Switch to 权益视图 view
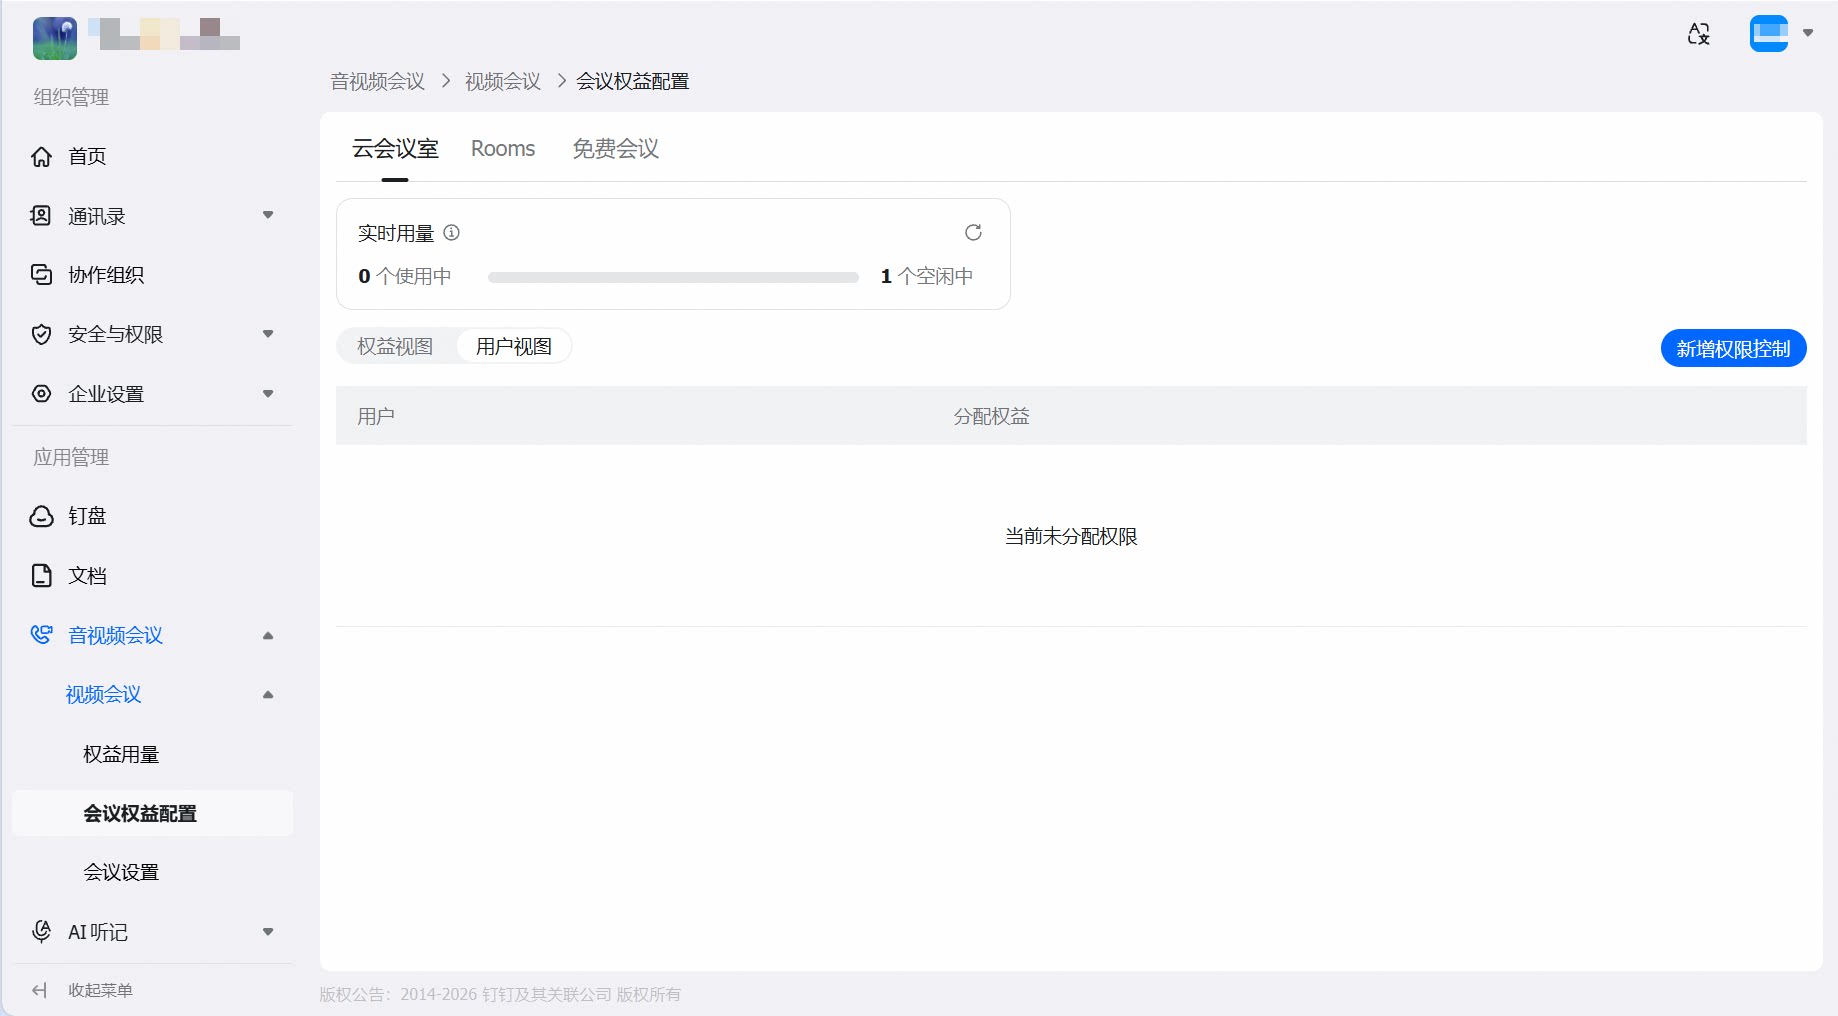 tap(396, 346)
